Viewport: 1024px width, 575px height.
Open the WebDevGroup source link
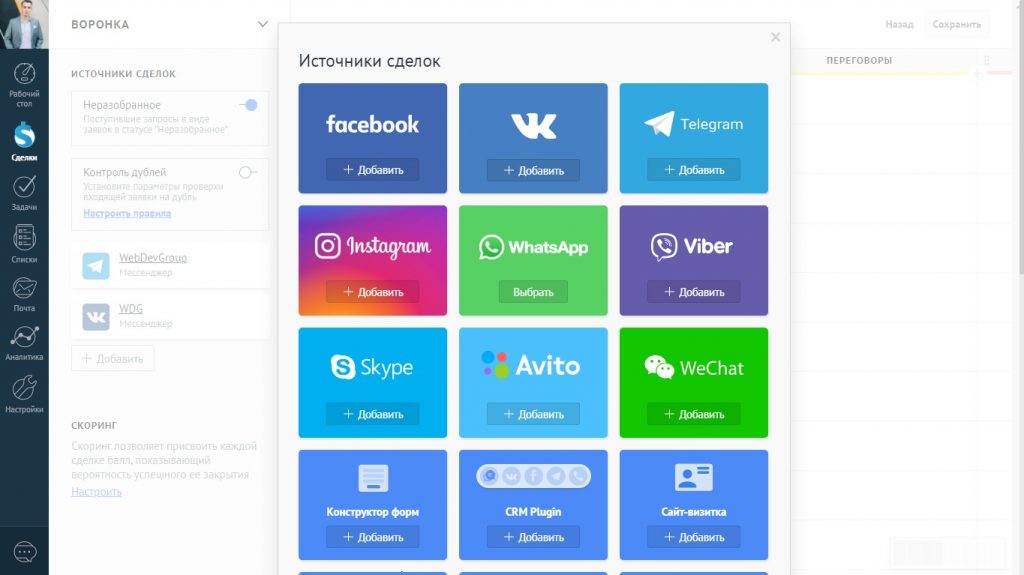[x=153, y=257]
